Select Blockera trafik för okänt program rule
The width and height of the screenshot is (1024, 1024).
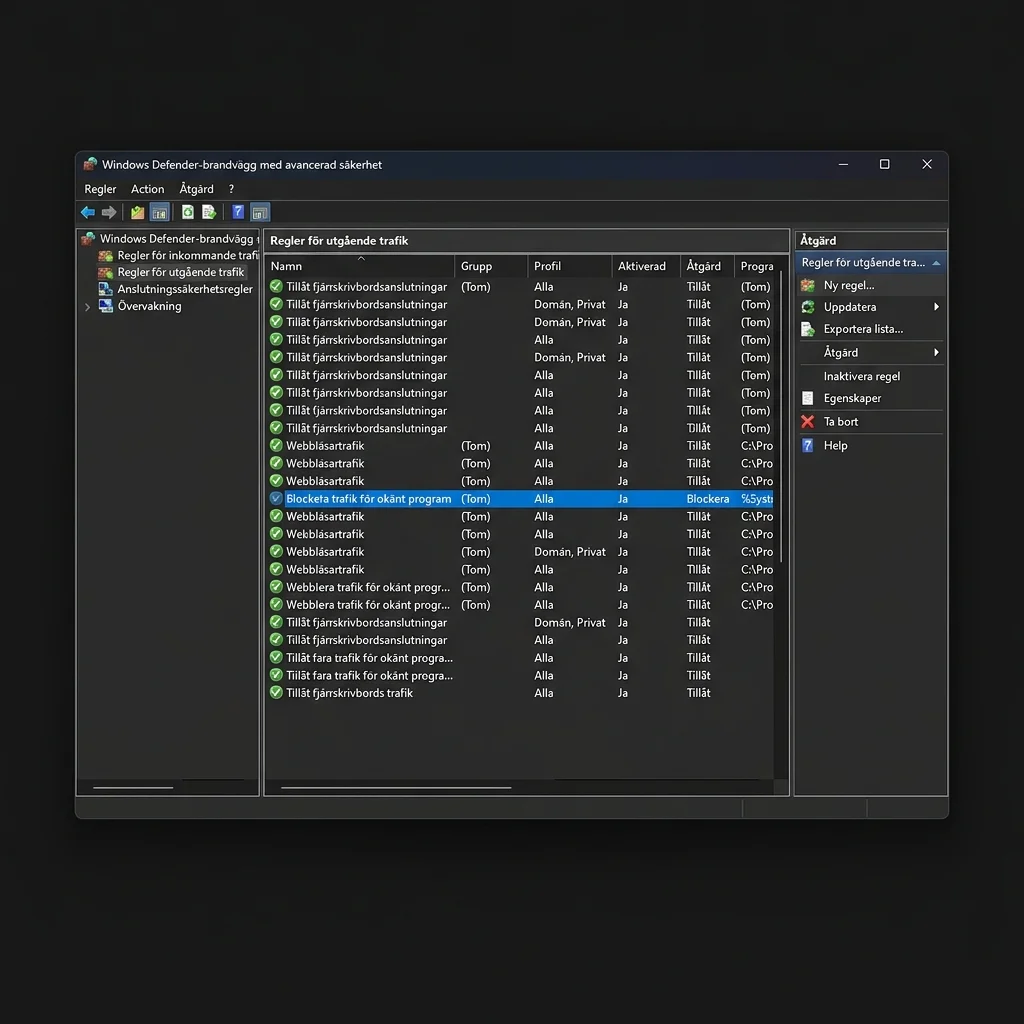[520, 499]
